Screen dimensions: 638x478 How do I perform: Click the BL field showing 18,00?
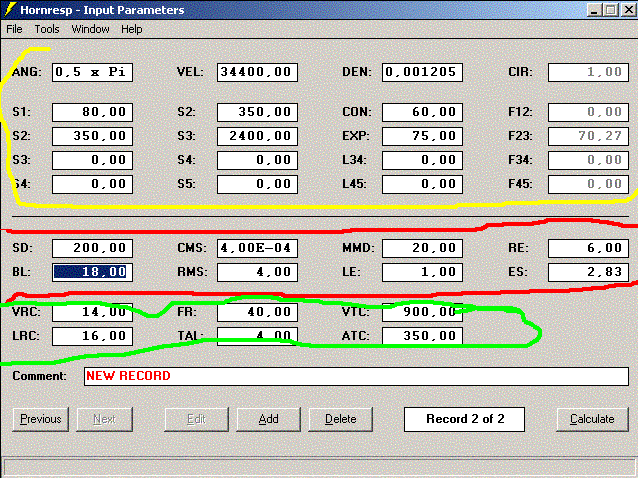click(x=92, y=272)
